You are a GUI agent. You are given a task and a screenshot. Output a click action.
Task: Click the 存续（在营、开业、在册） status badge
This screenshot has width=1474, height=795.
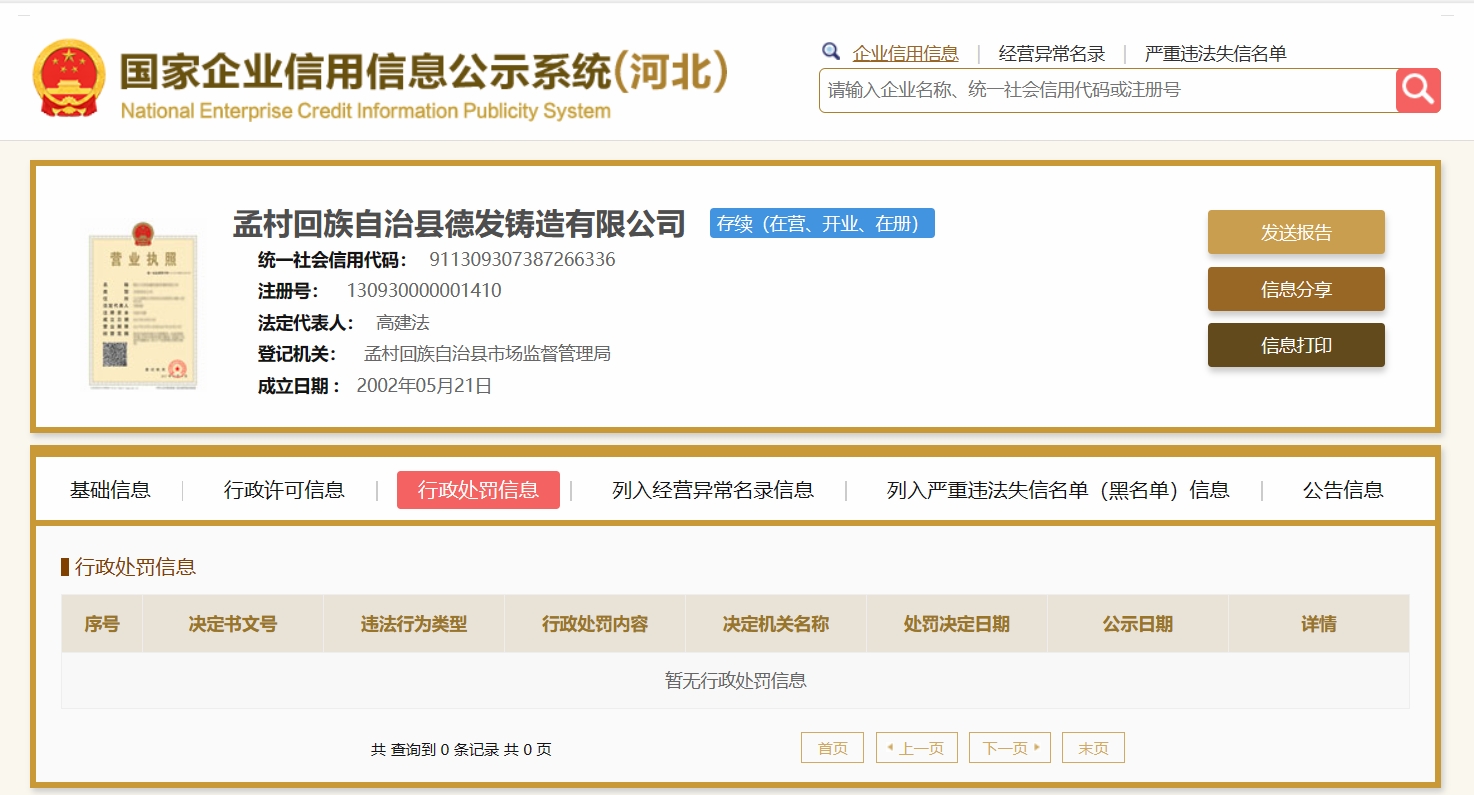[x=822, y=223]
